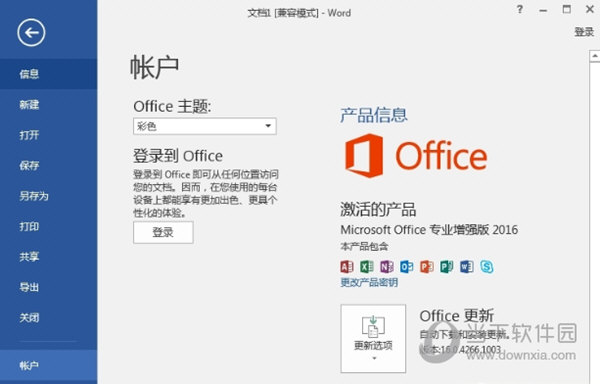Screen dimensions: 600x384
Task: Click the Word app icon
Action: click(x=466, y=266)
